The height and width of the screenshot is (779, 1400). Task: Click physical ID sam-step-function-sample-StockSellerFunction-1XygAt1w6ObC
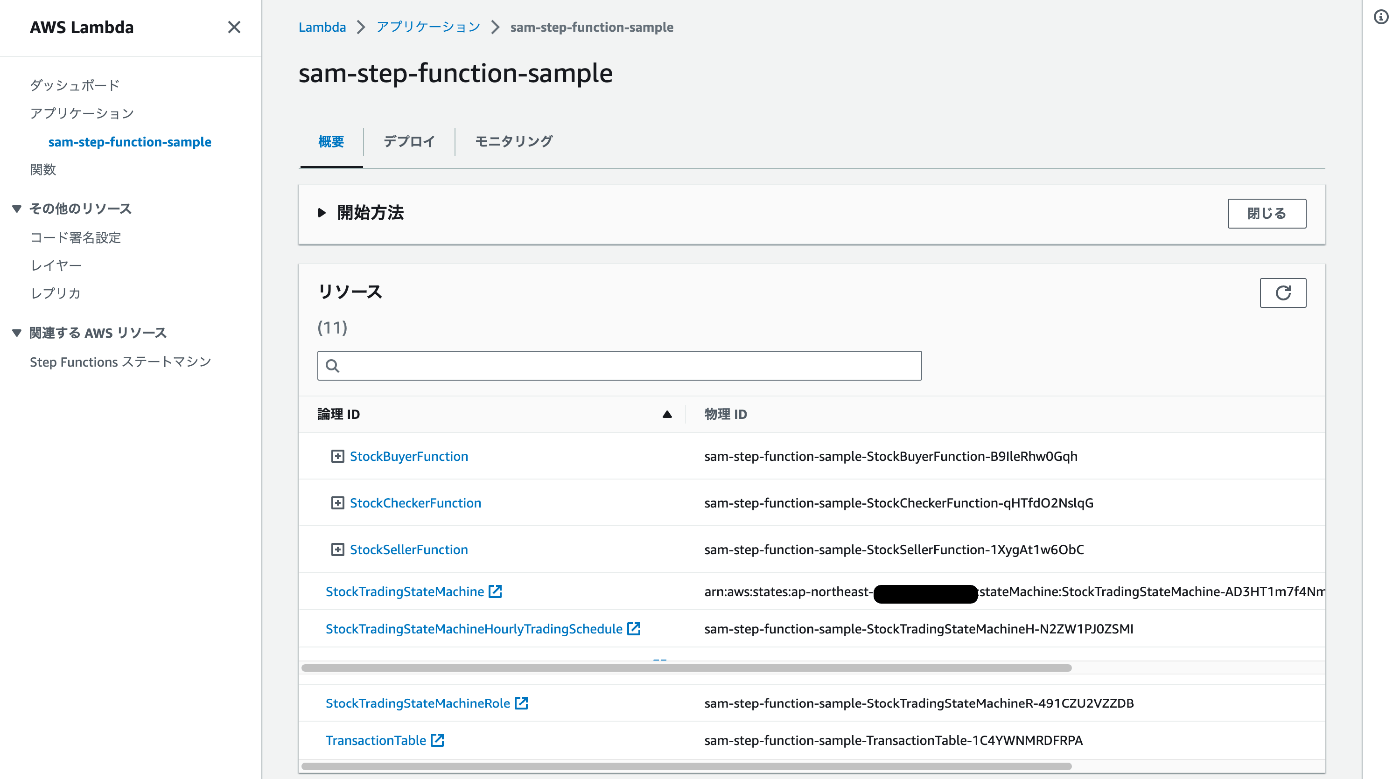click(894, 550)
